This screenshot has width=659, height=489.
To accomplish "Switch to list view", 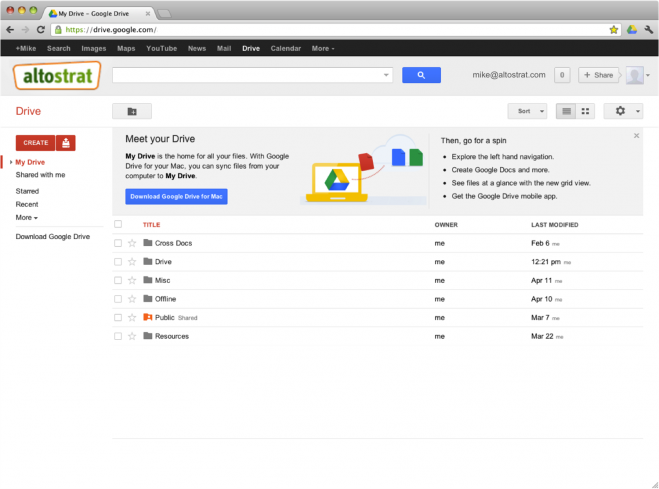I will point(566,111).
